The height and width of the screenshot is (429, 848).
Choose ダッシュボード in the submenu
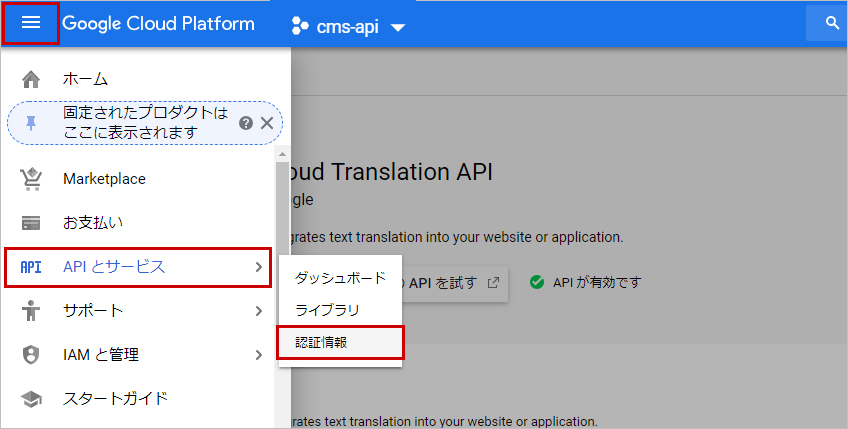pos(340,278)
